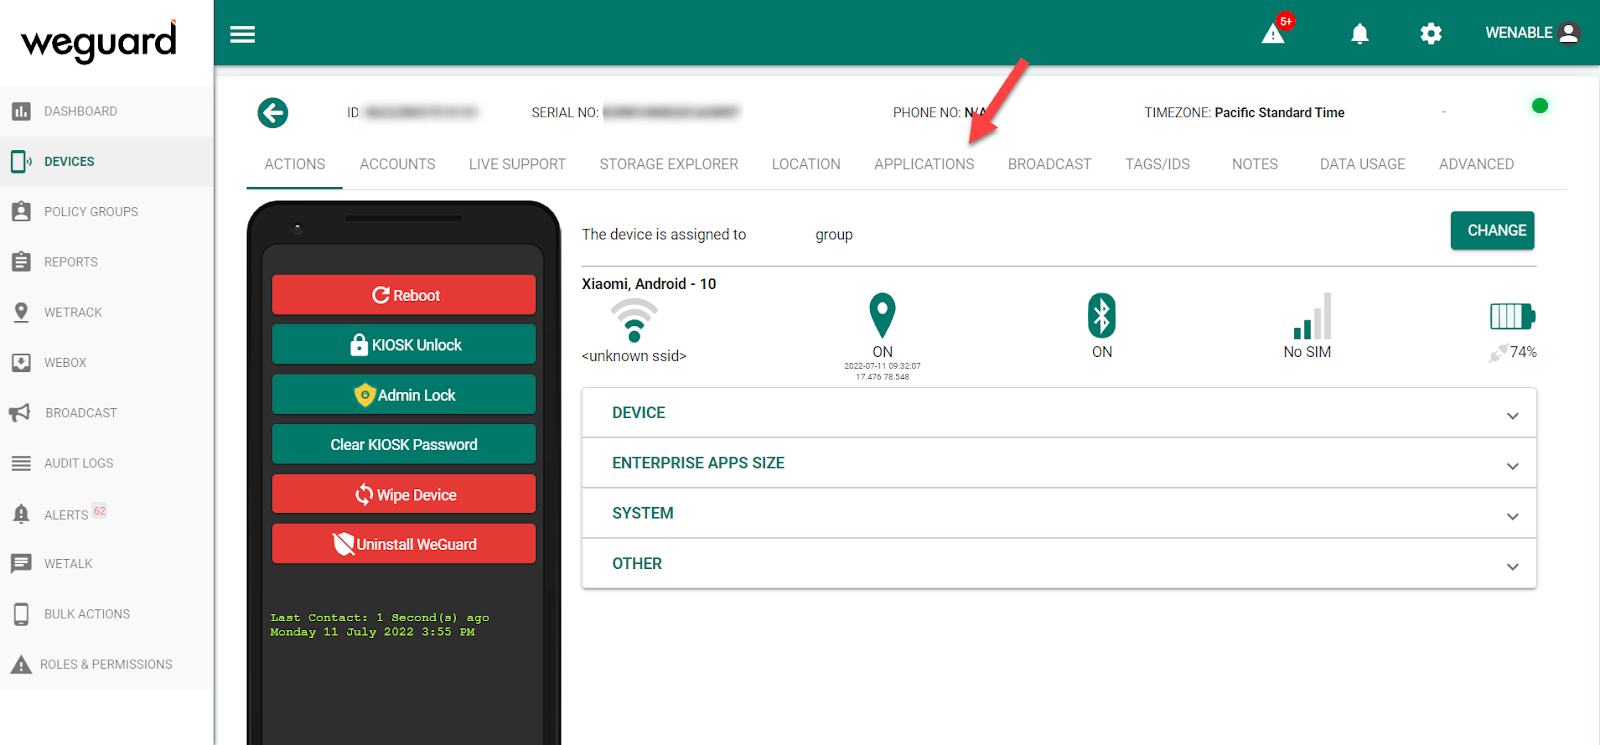Click the battery level icon

click(1512, 316)
